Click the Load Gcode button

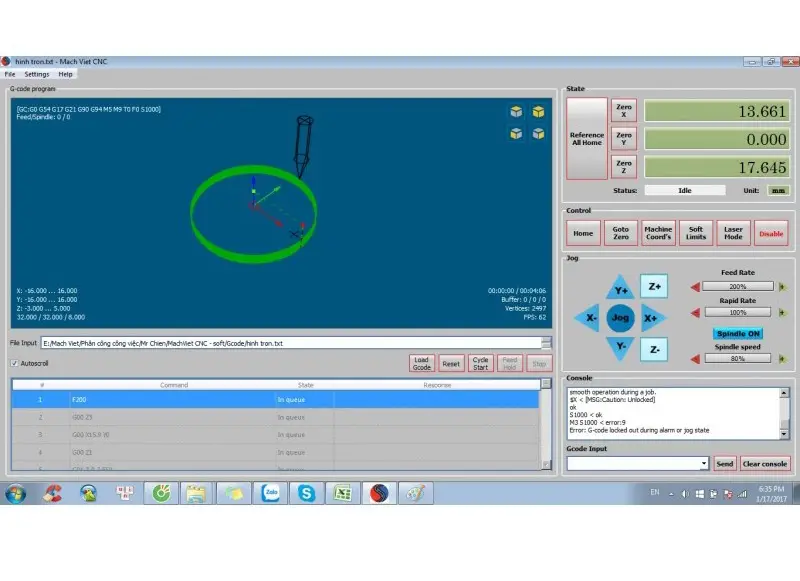(x=422, y=363)
